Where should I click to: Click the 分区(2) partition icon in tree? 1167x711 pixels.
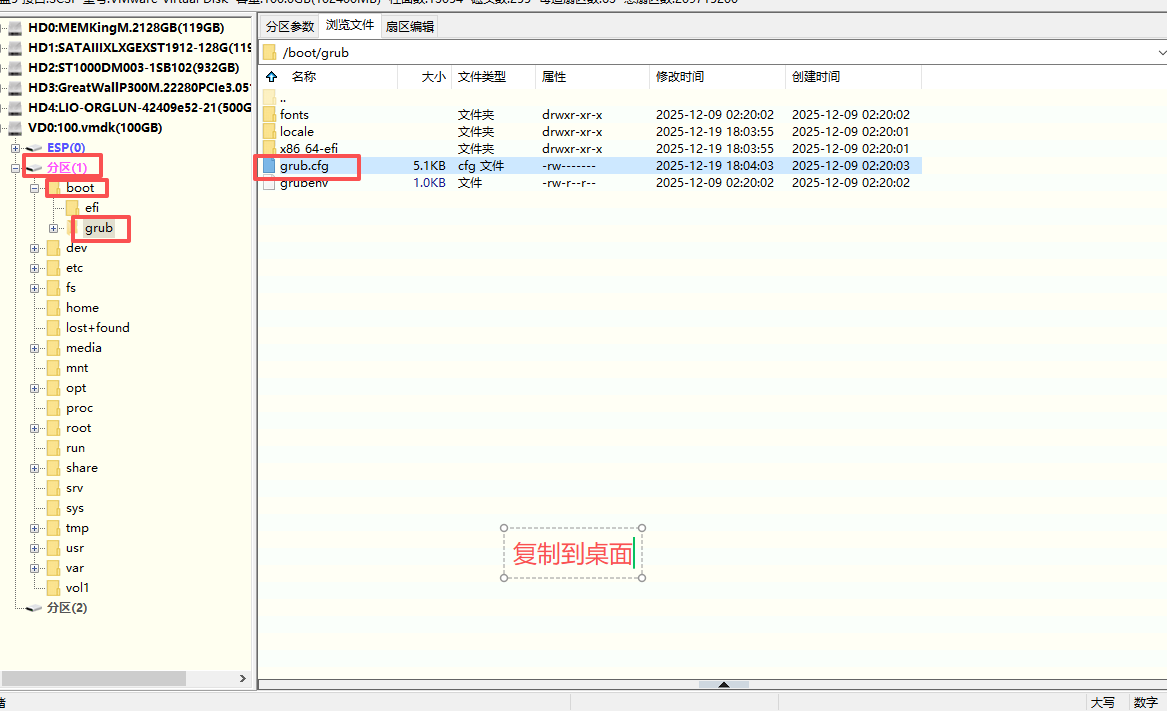[x=35, y=608]
